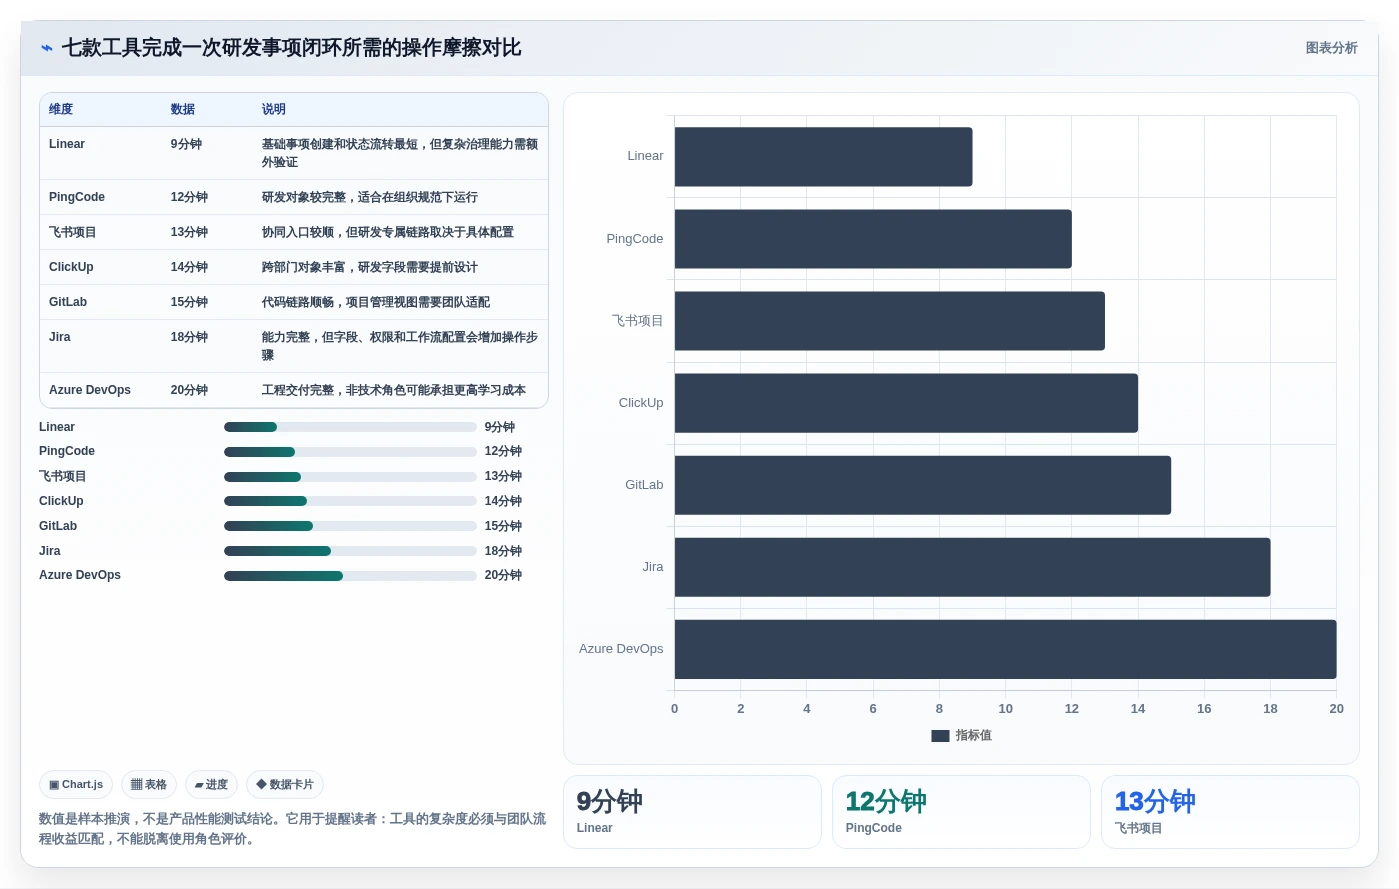
Task: Click the description 跨部门对象丰富，研发字段需要提前设计
Action: (370, 267)
